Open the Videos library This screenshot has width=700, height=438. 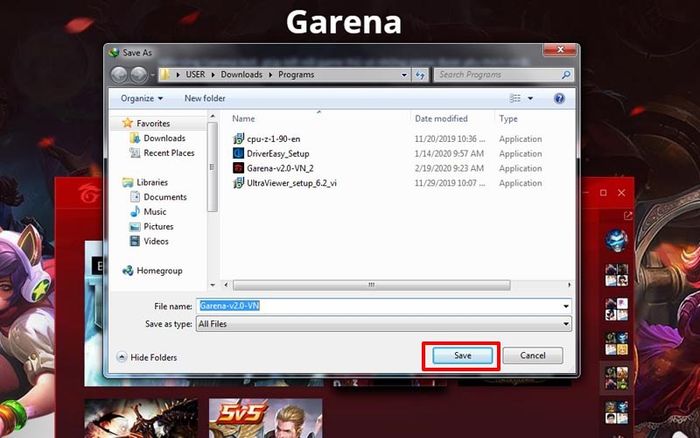pyautogui.click(x=156, y=241)
